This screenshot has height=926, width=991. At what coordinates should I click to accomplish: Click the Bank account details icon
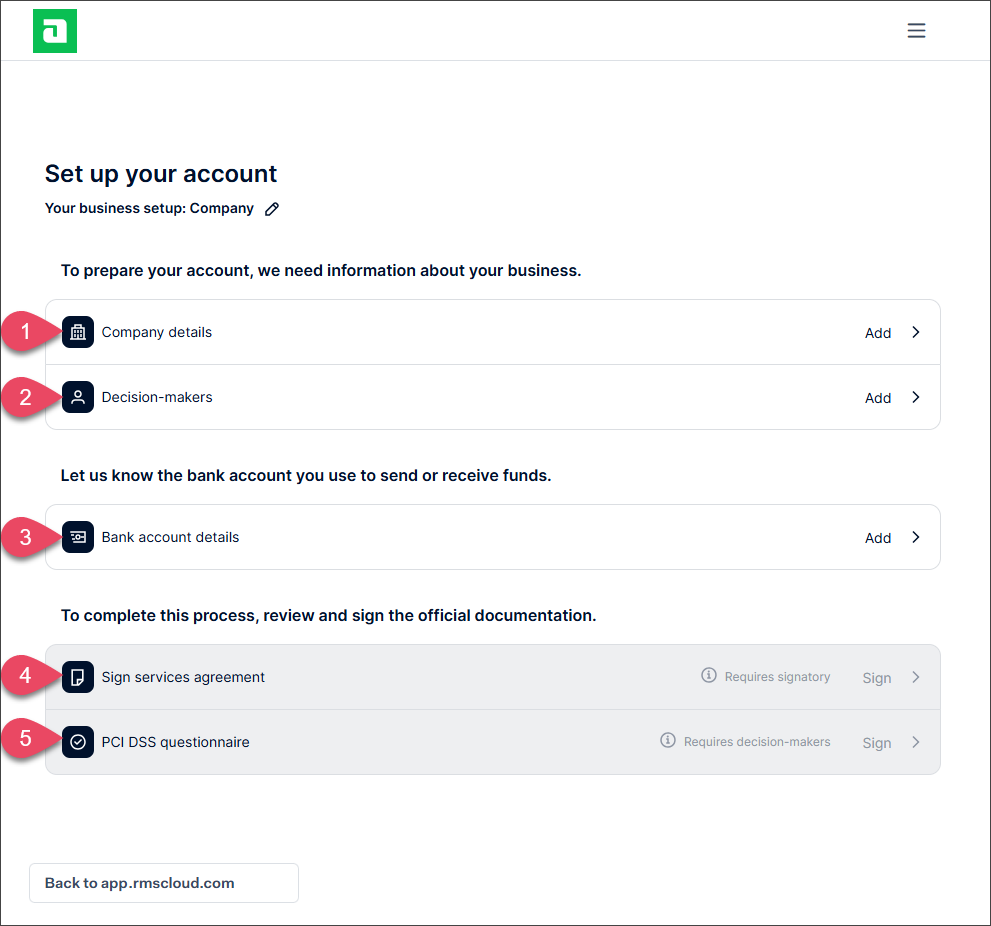coord(78,537)
